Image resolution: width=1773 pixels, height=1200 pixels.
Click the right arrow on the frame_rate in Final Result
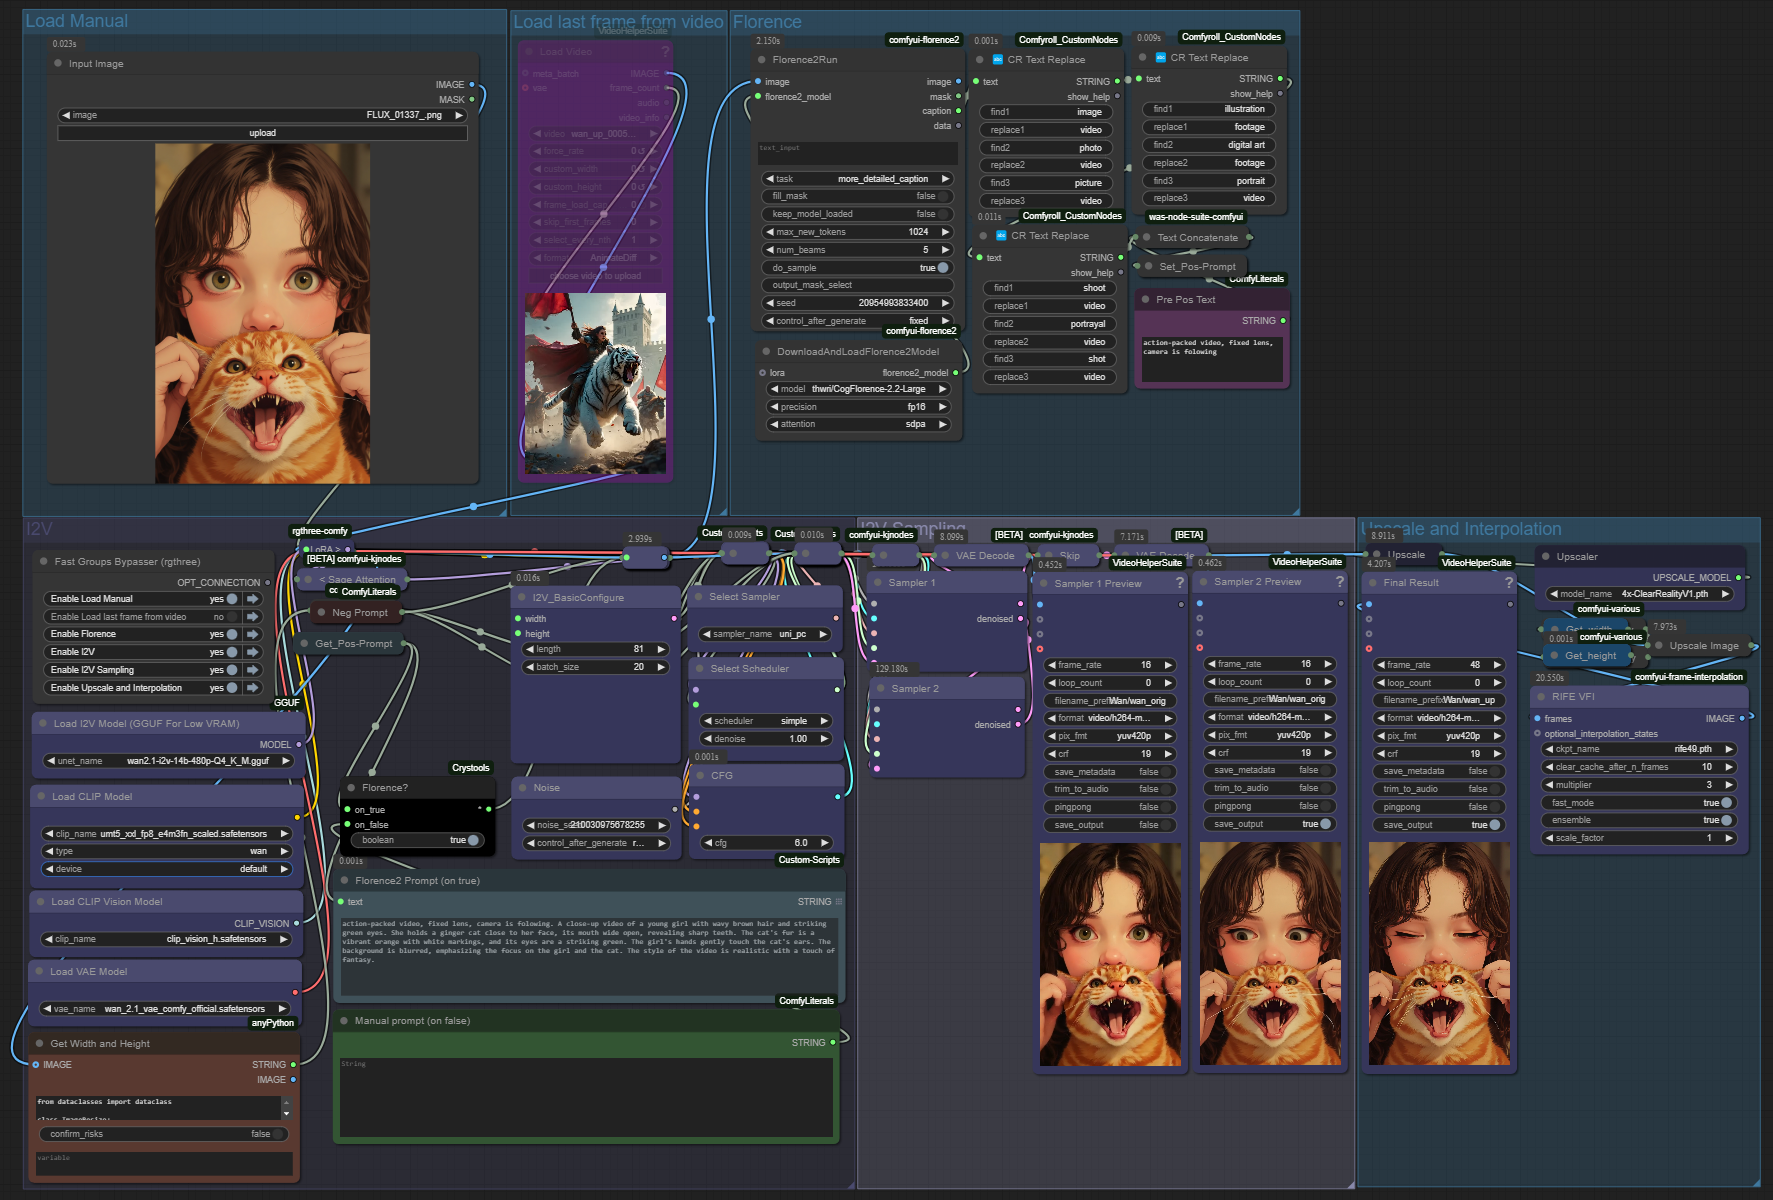(1497, 665)
